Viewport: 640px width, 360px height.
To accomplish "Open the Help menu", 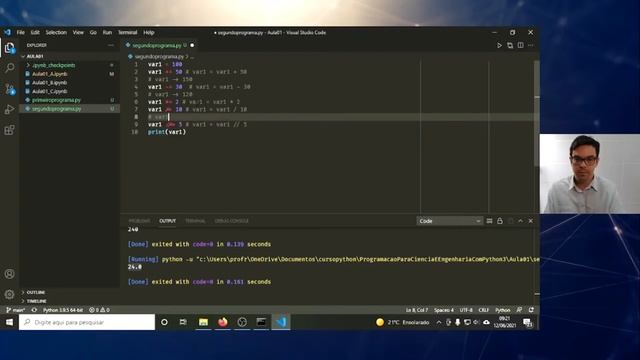I will tap(149, 32).
